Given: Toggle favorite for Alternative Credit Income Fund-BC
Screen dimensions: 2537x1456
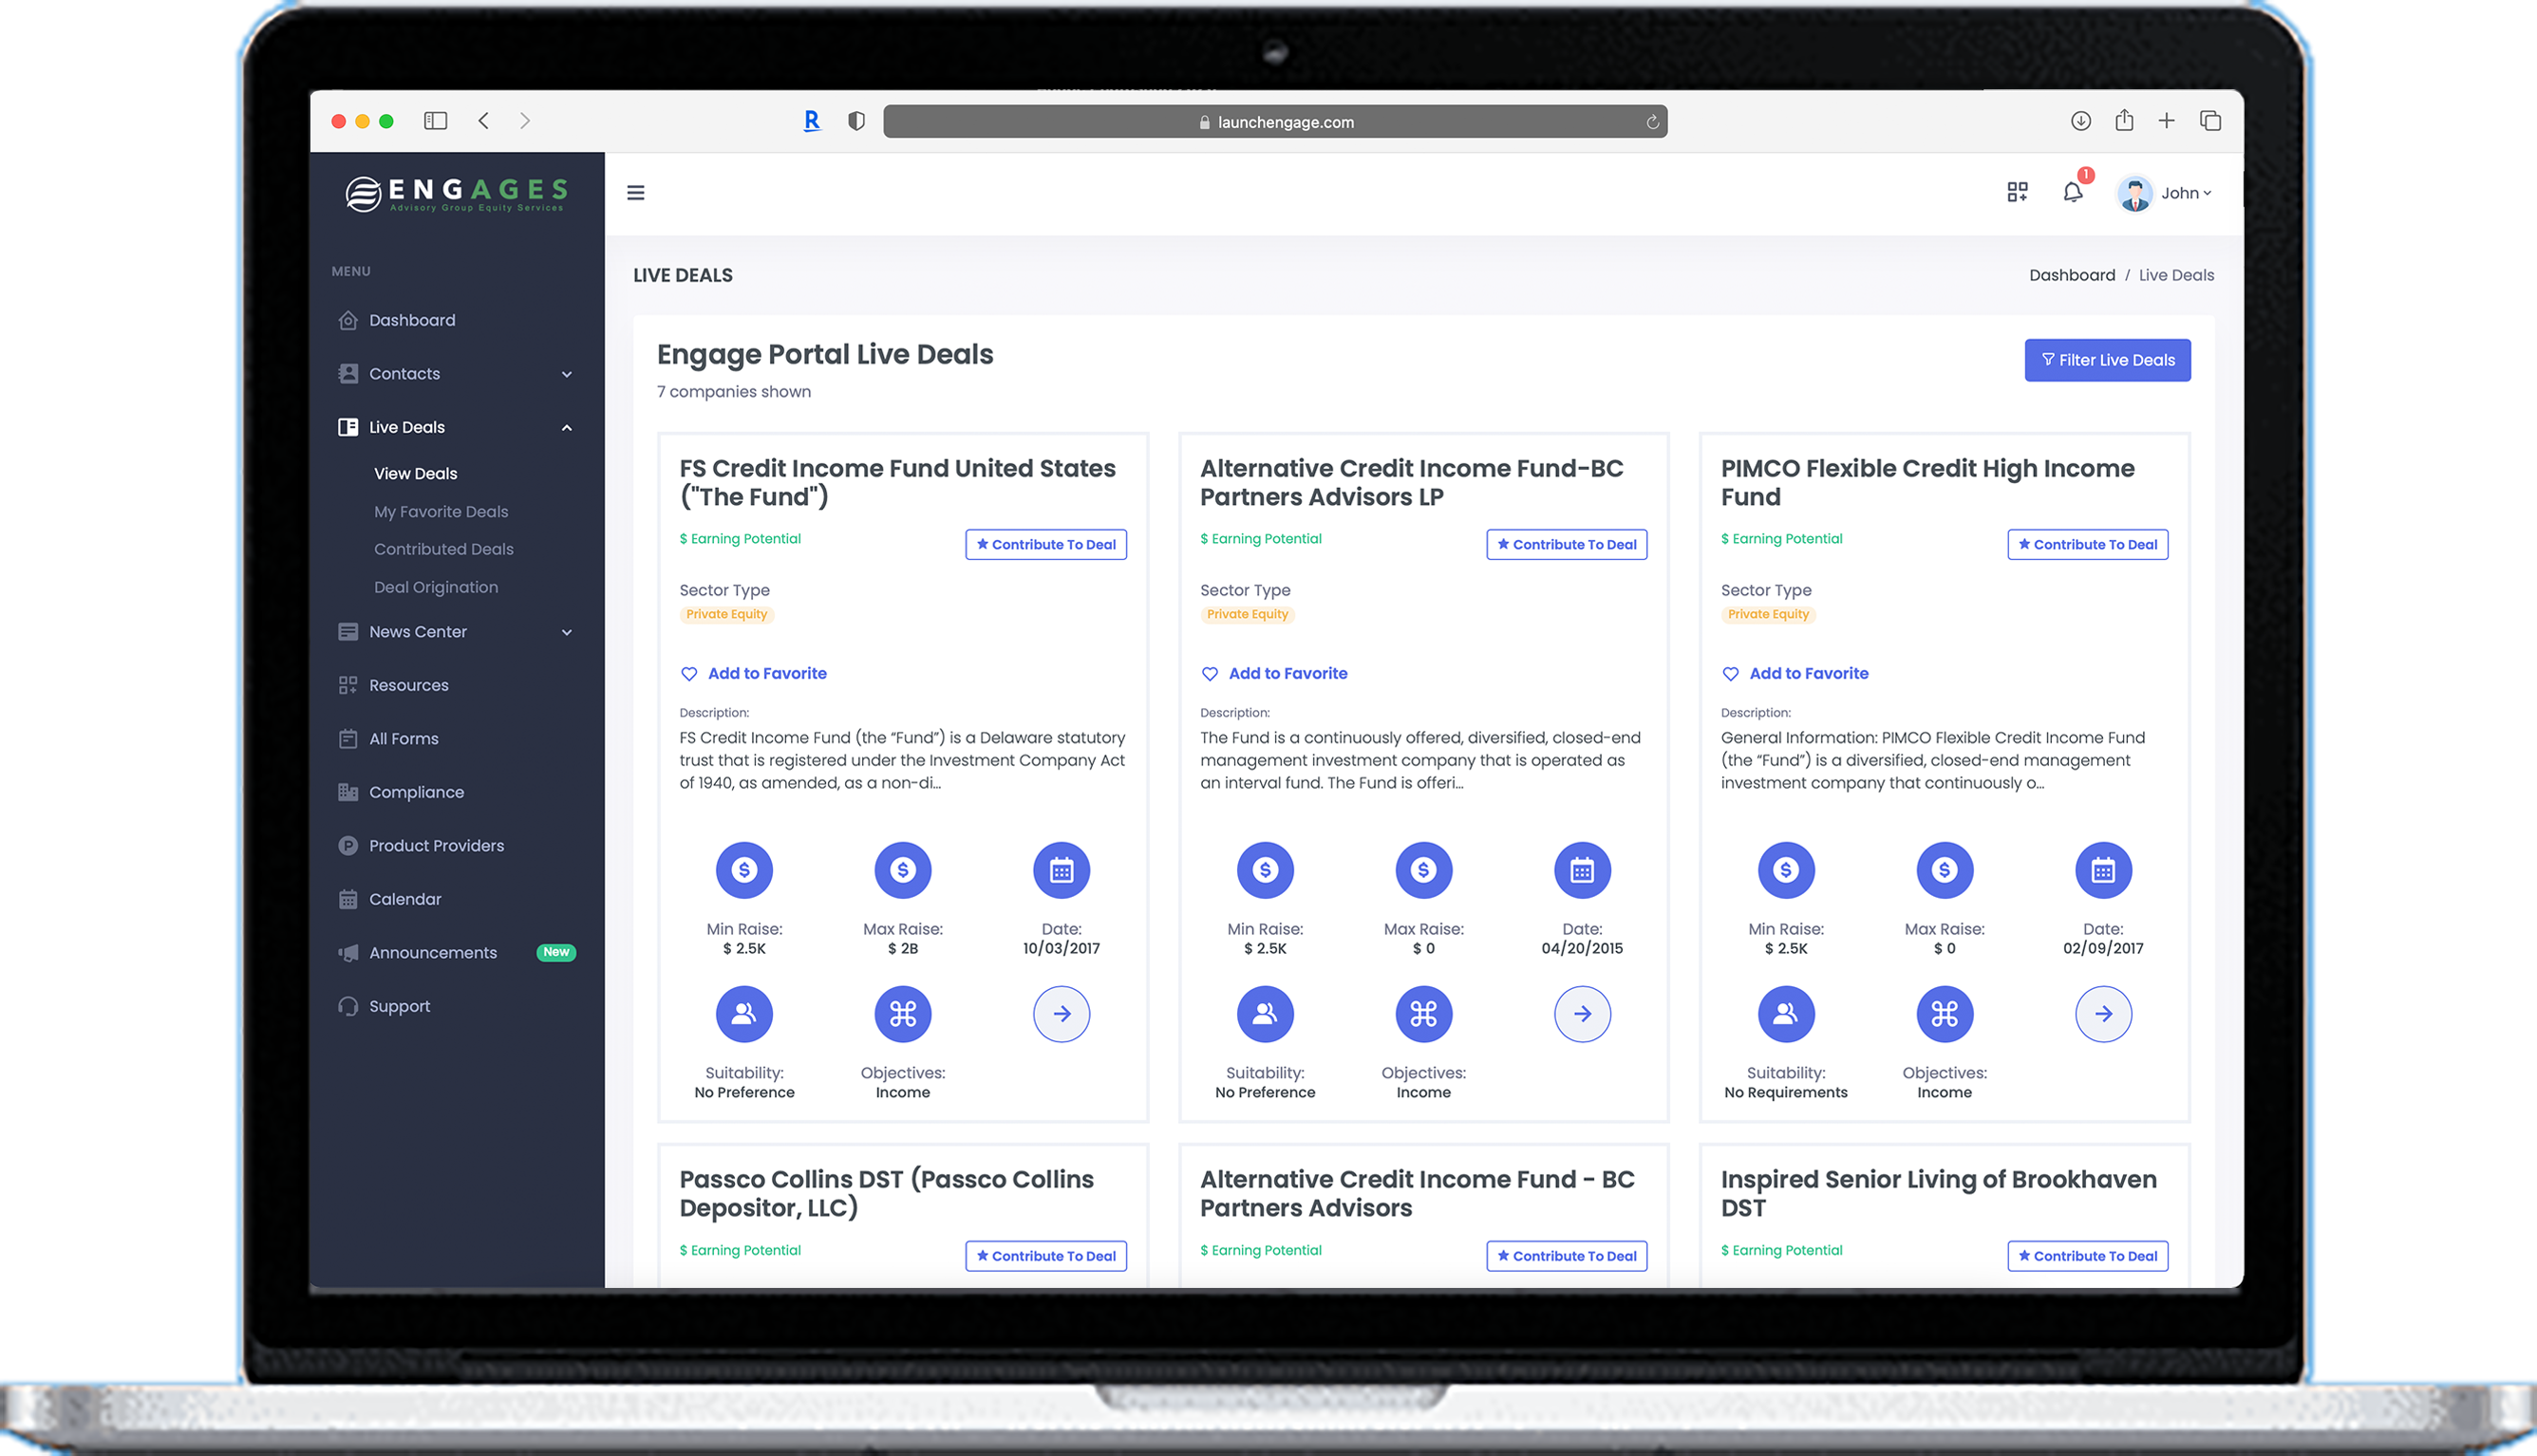Looking at the screenshot, I should pyautogui.click(x=1275, y=673).
